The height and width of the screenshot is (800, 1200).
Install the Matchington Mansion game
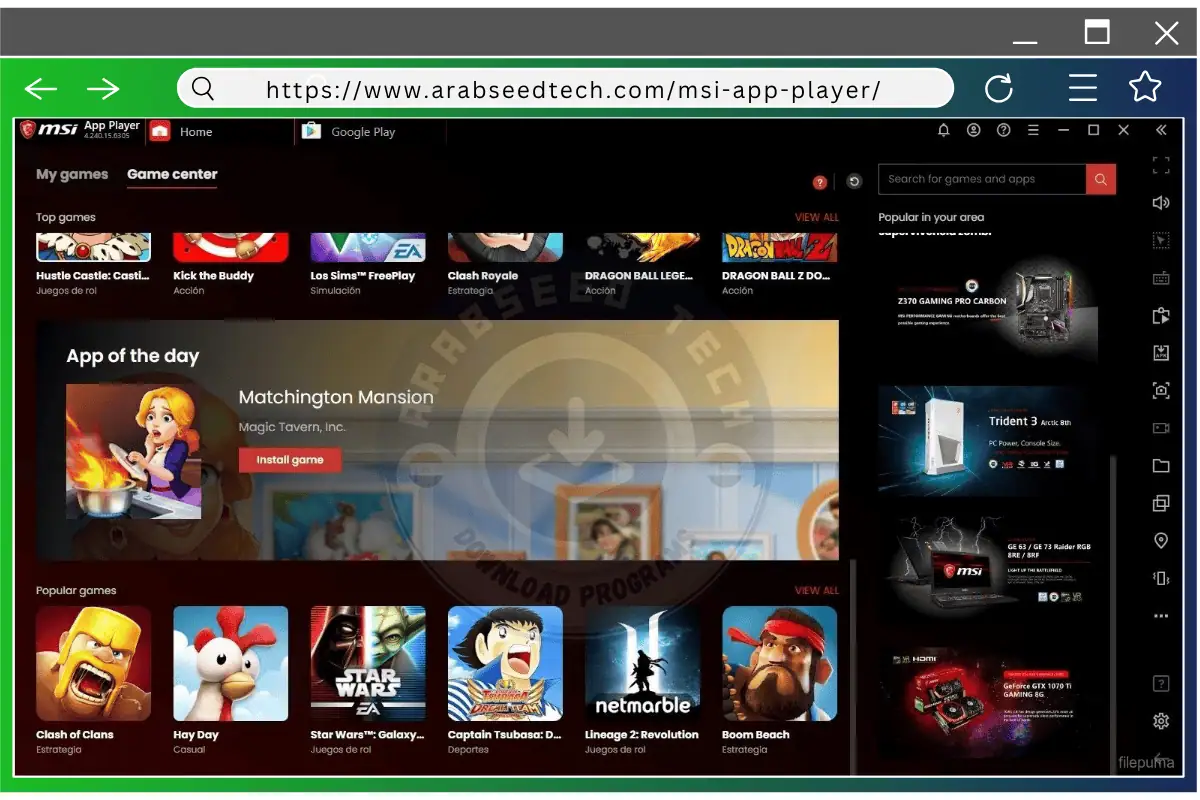pos(290,459)
